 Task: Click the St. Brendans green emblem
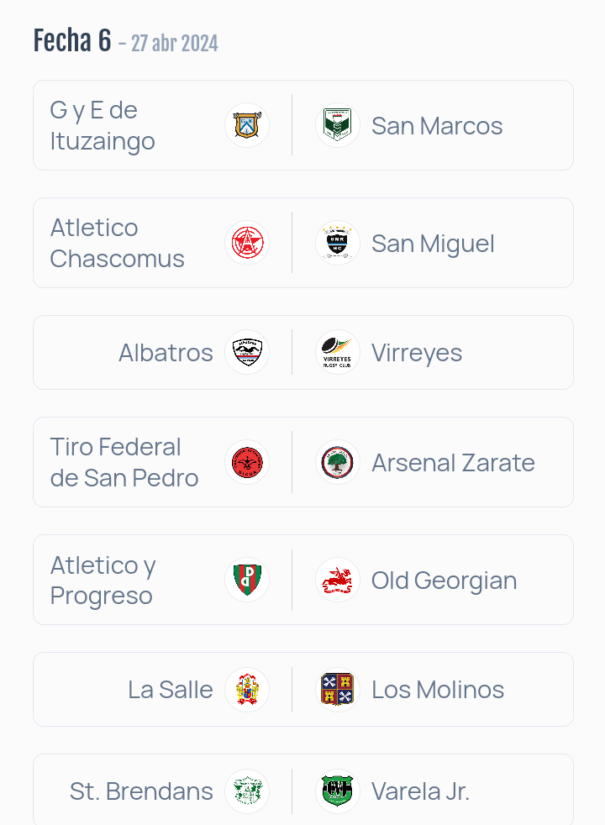(247, 791)
